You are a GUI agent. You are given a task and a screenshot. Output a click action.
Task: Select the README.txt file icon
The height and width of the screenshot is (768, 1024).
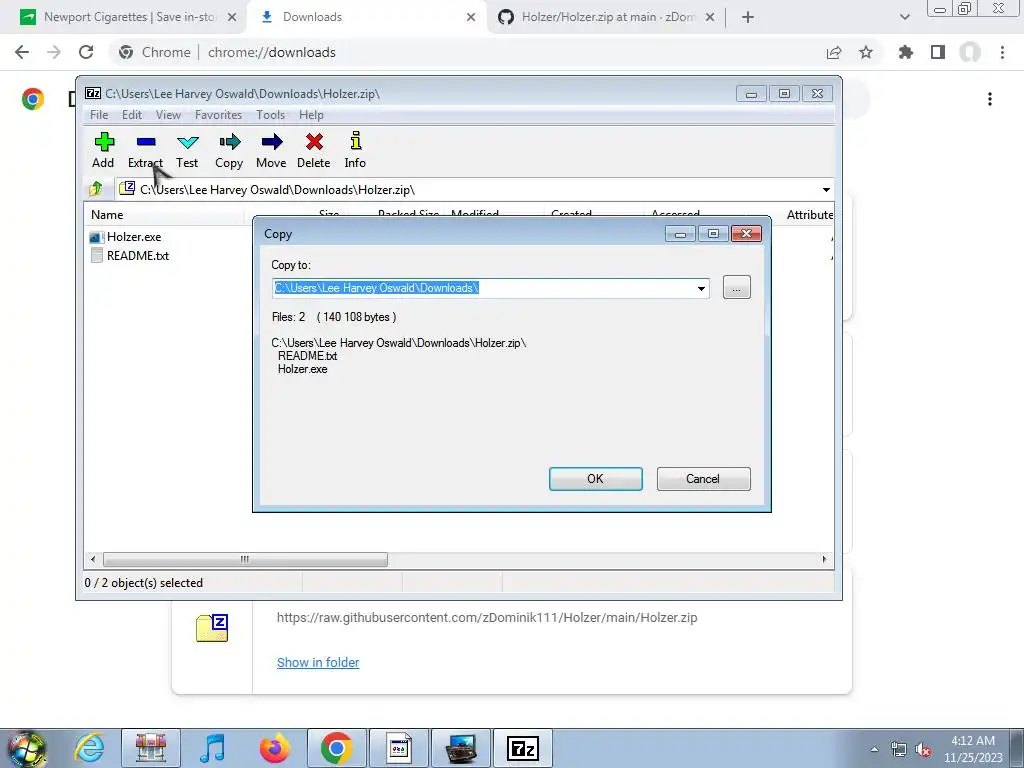97,255
